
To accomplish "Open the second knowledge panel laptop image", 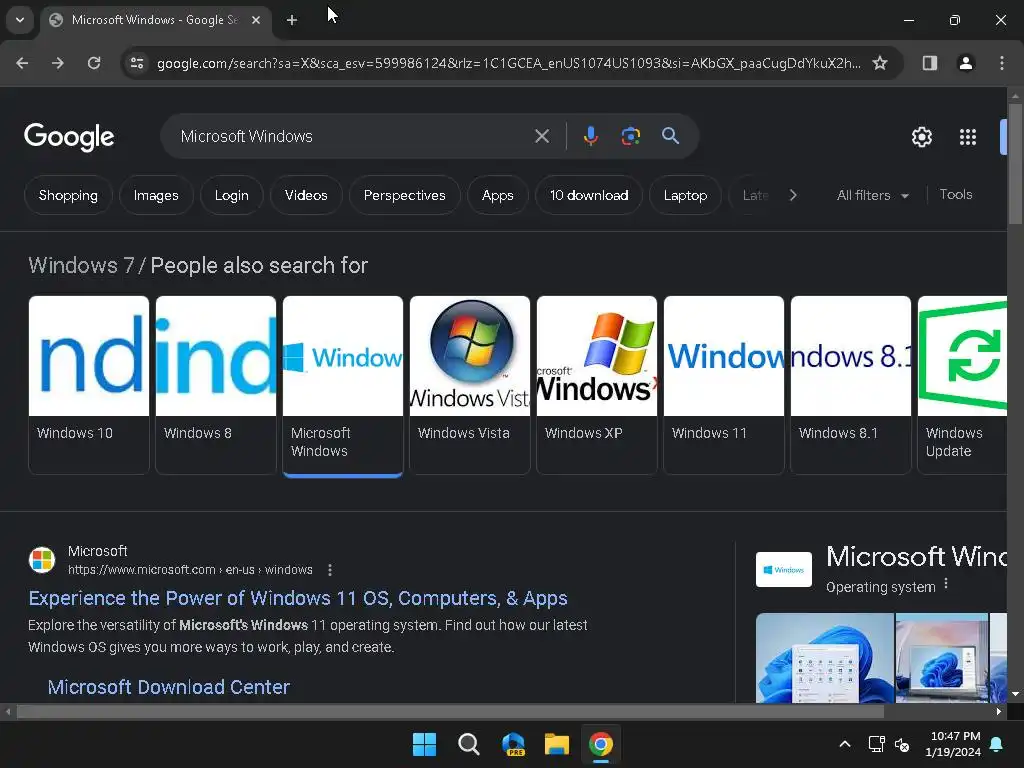I will (942, 658).
